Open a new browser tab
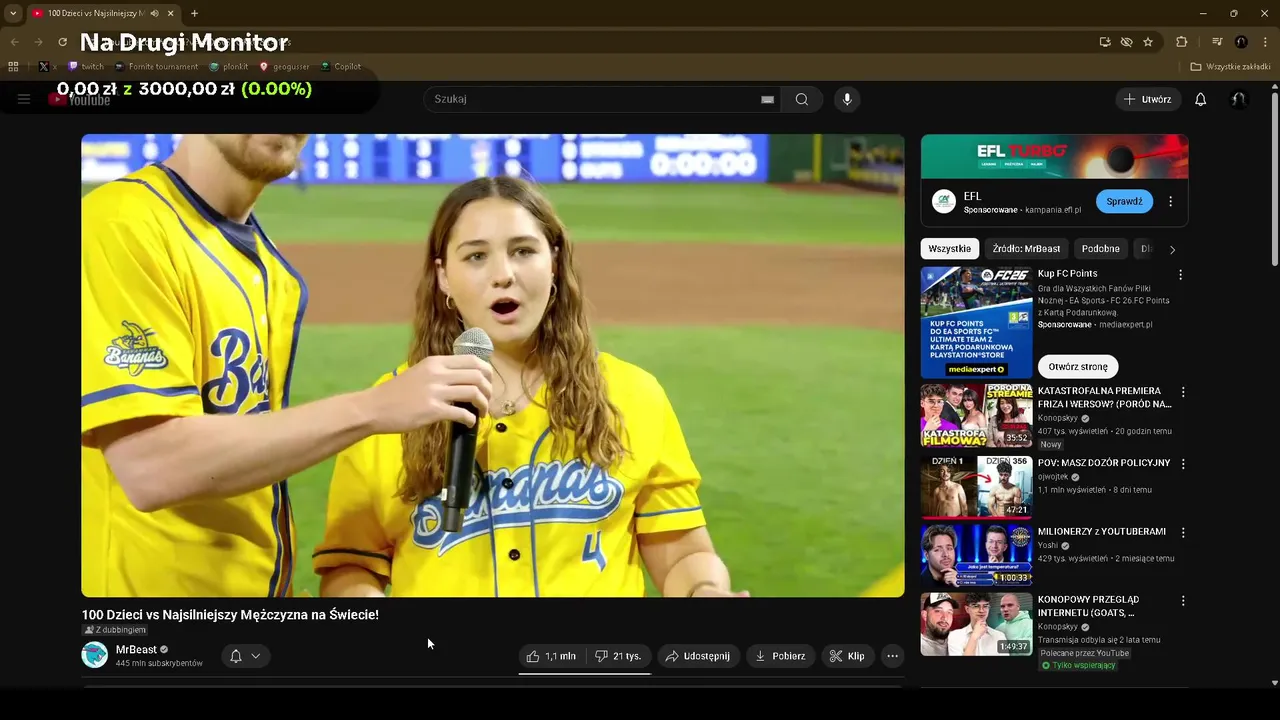Viewport: 1280px width, 720px height. coord(194,13)
